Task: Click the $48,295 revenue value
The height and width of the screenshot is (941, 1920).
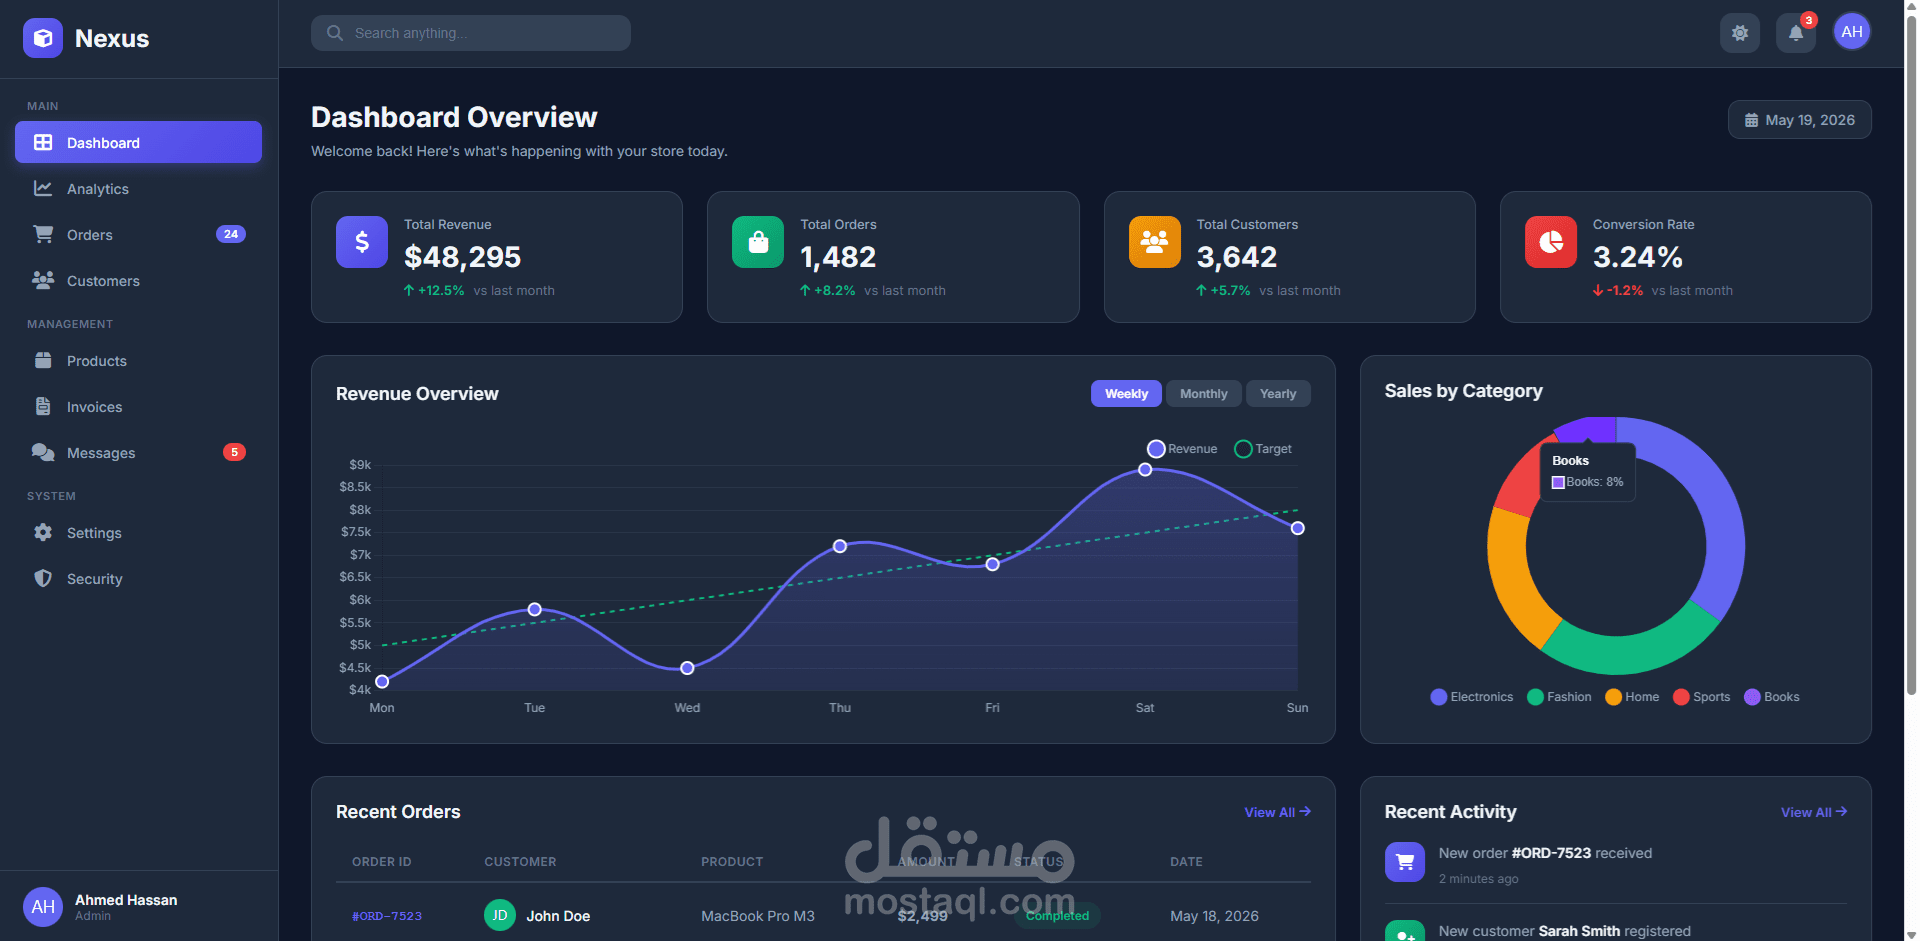Action: [x=462, y=257]
